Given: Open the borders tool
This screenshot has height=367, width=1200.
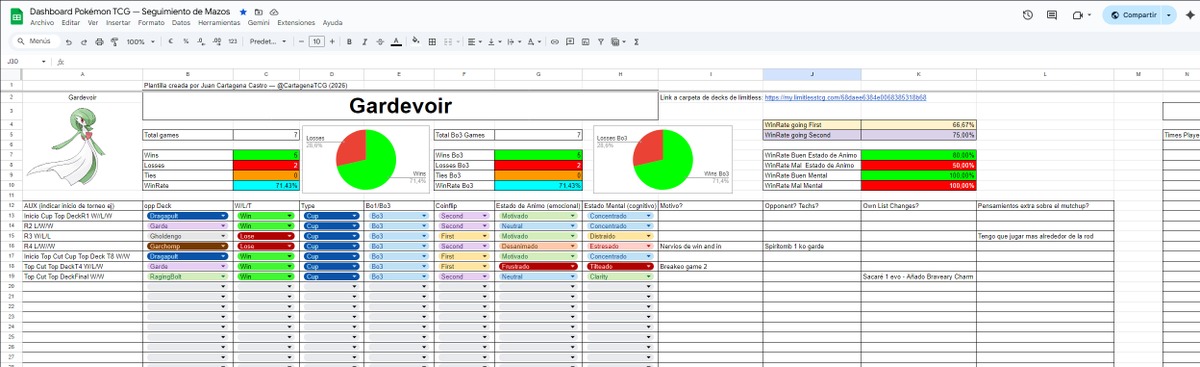Looking at the screenshot, I should [x=431, y=42].
